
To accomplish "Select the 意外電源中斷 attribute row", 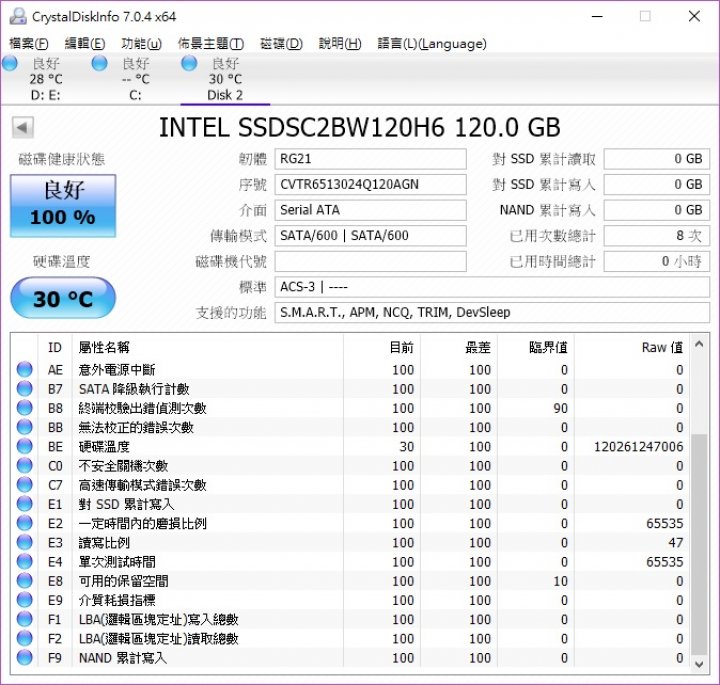I will (350, 370).
